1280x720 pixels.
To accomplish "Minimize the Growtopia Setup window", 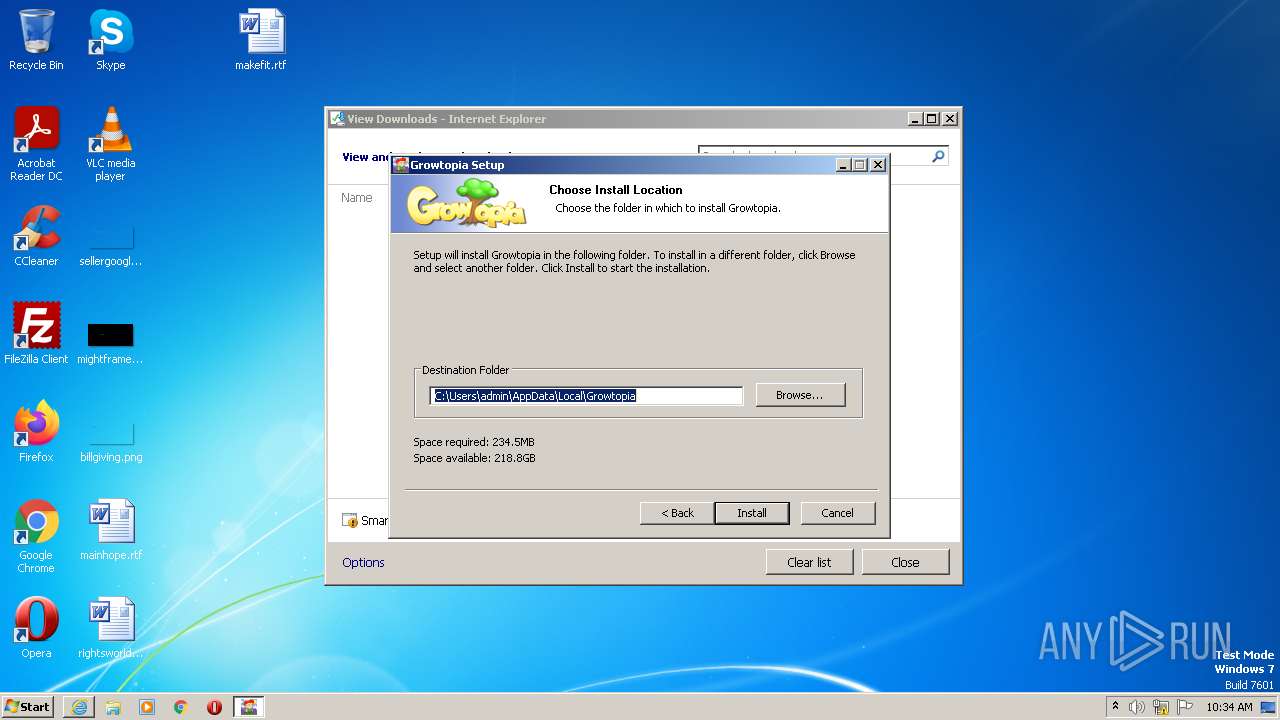I will click(x=843, y=165).
